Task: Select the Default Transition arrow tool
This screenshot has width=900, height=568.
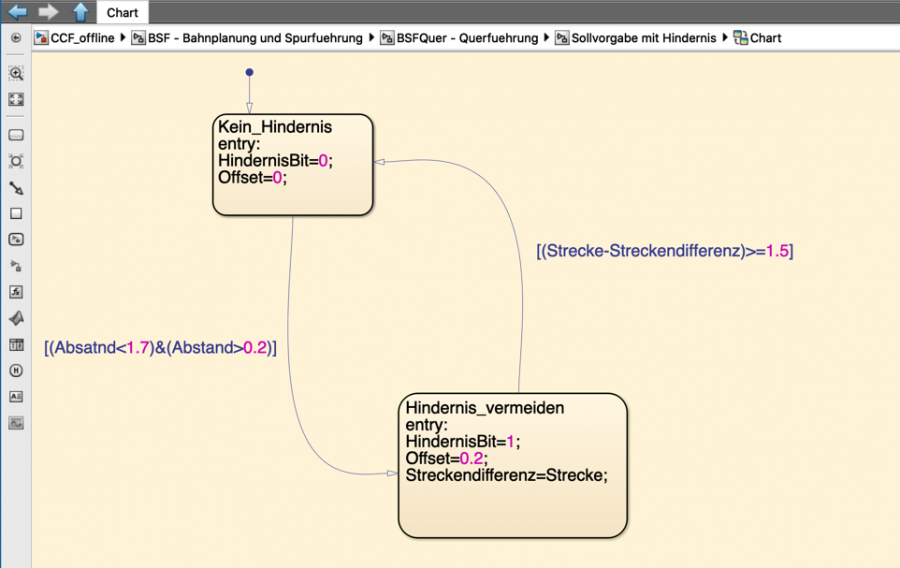Action: pos(16,188)
